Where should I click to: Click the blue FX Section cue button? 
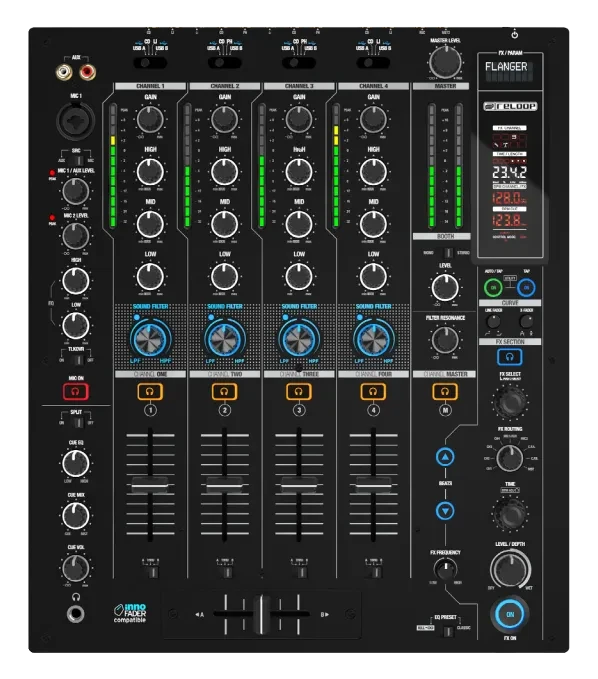pyautogui.click(x=510, y=357)
